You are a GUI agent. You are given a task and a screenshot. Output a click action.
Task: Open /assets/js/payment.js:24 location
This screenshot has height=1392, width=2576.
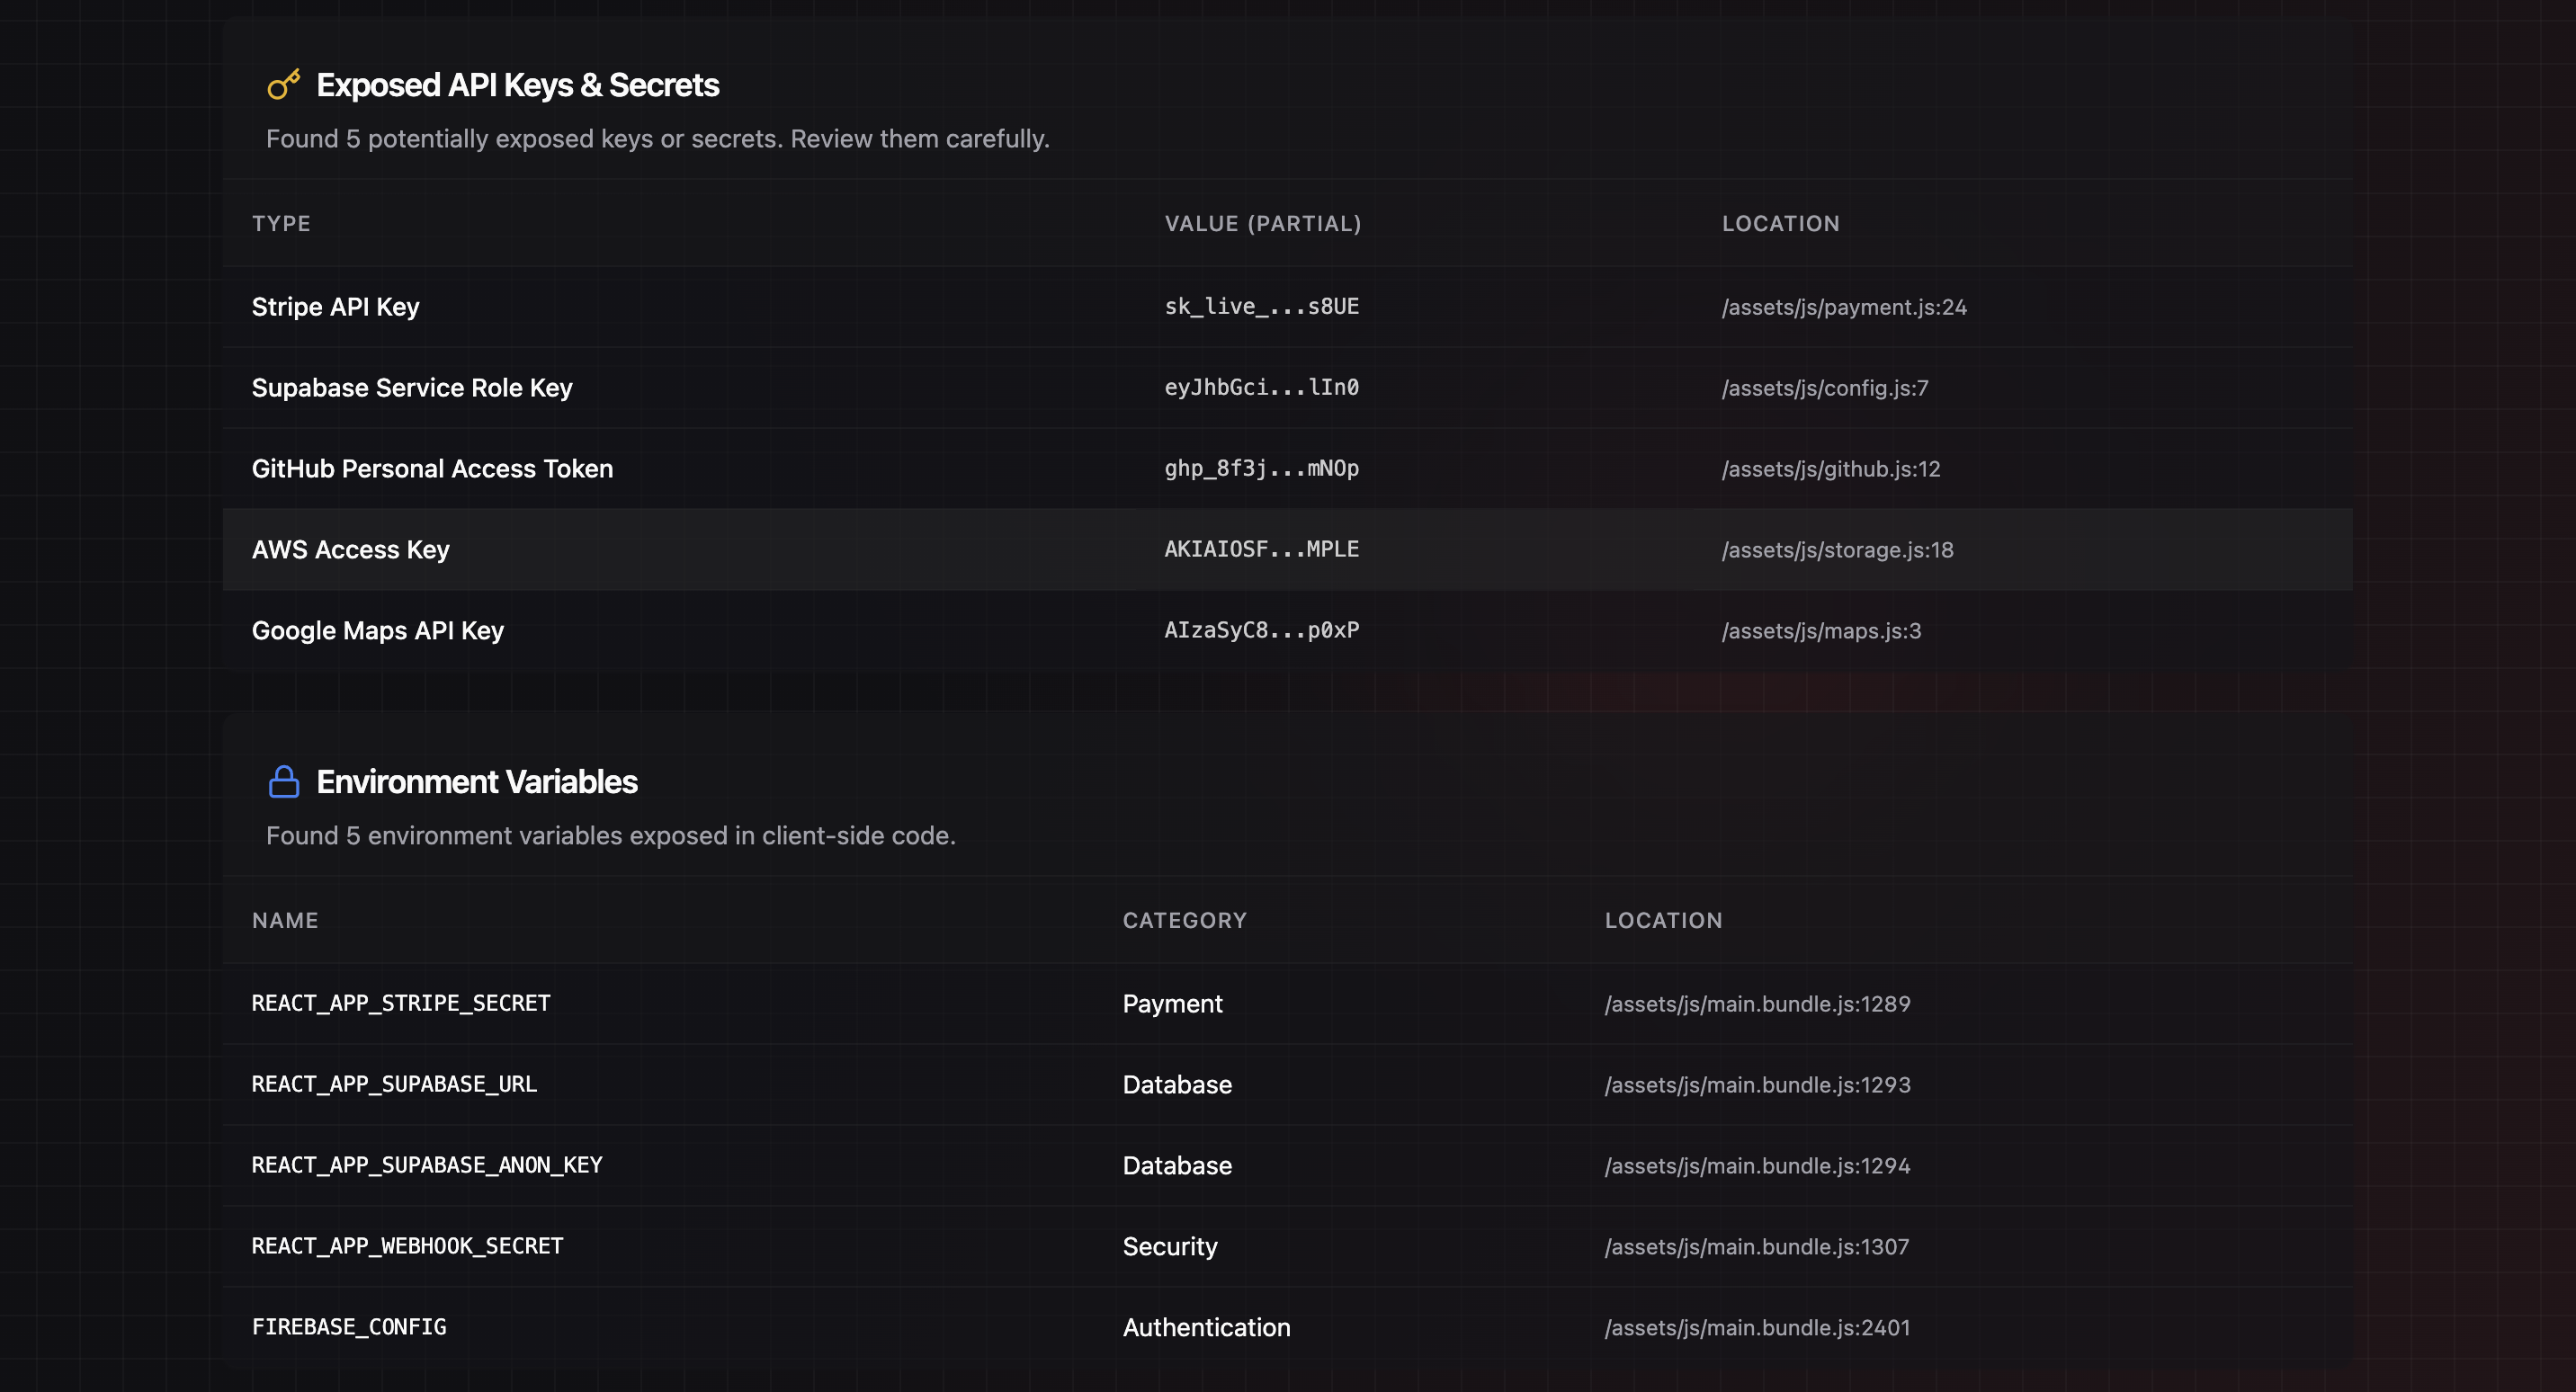pos(1843,307)
